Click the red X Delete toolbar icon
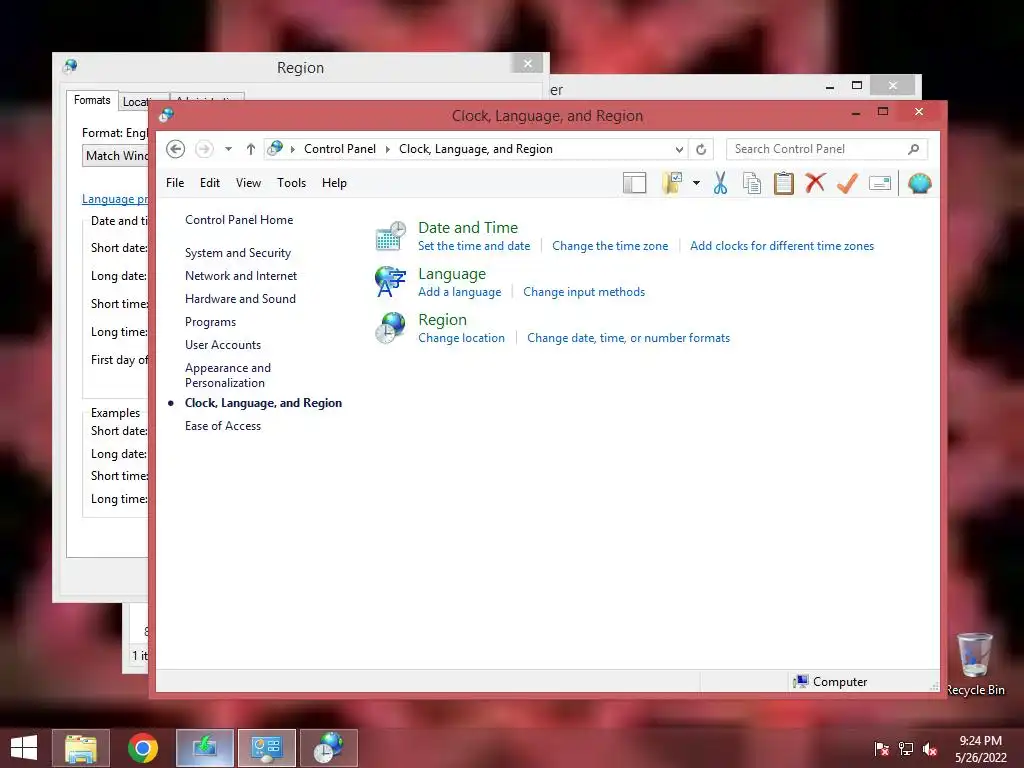 pos(815,183)
